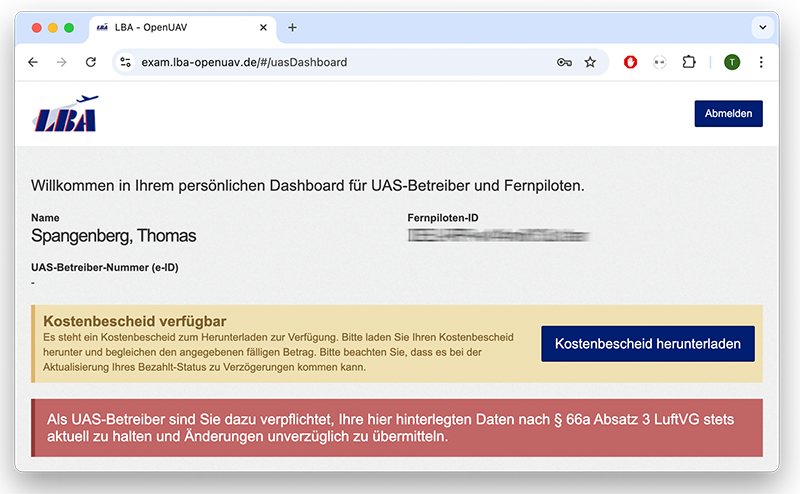The width and height of the screenshot is (800, 494).
Task: Open the saved passwords key icon
Action: pos(564,62)
